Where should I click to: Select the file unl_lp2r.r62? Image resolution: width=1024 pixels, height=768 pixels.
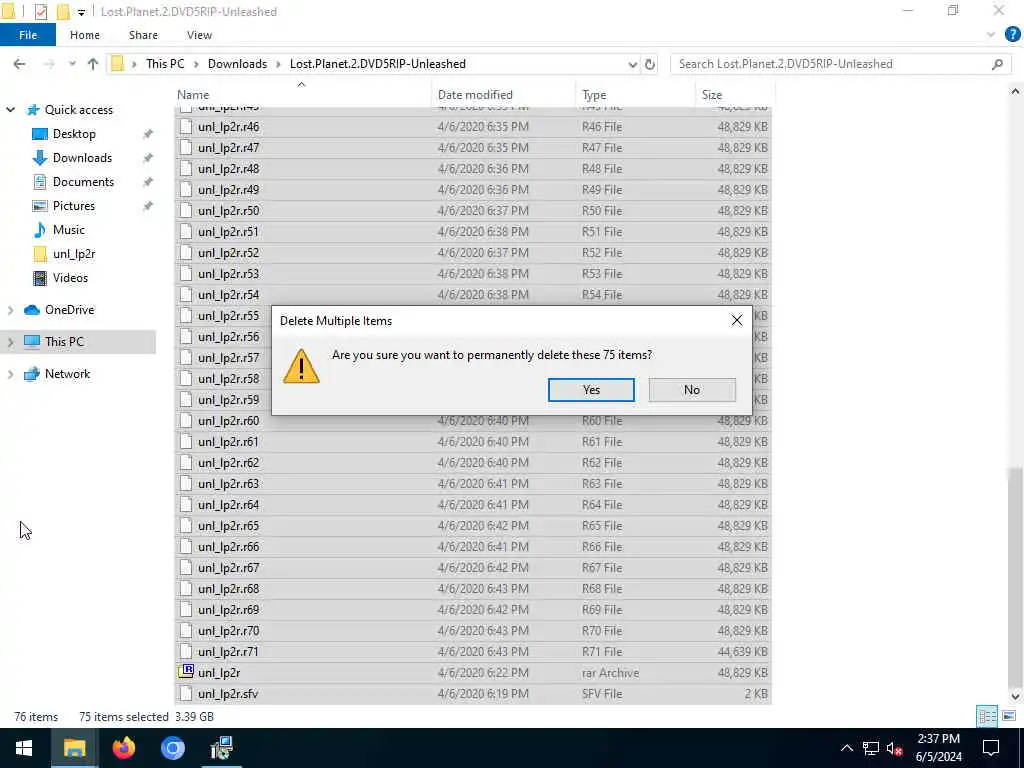click(473, 463)
